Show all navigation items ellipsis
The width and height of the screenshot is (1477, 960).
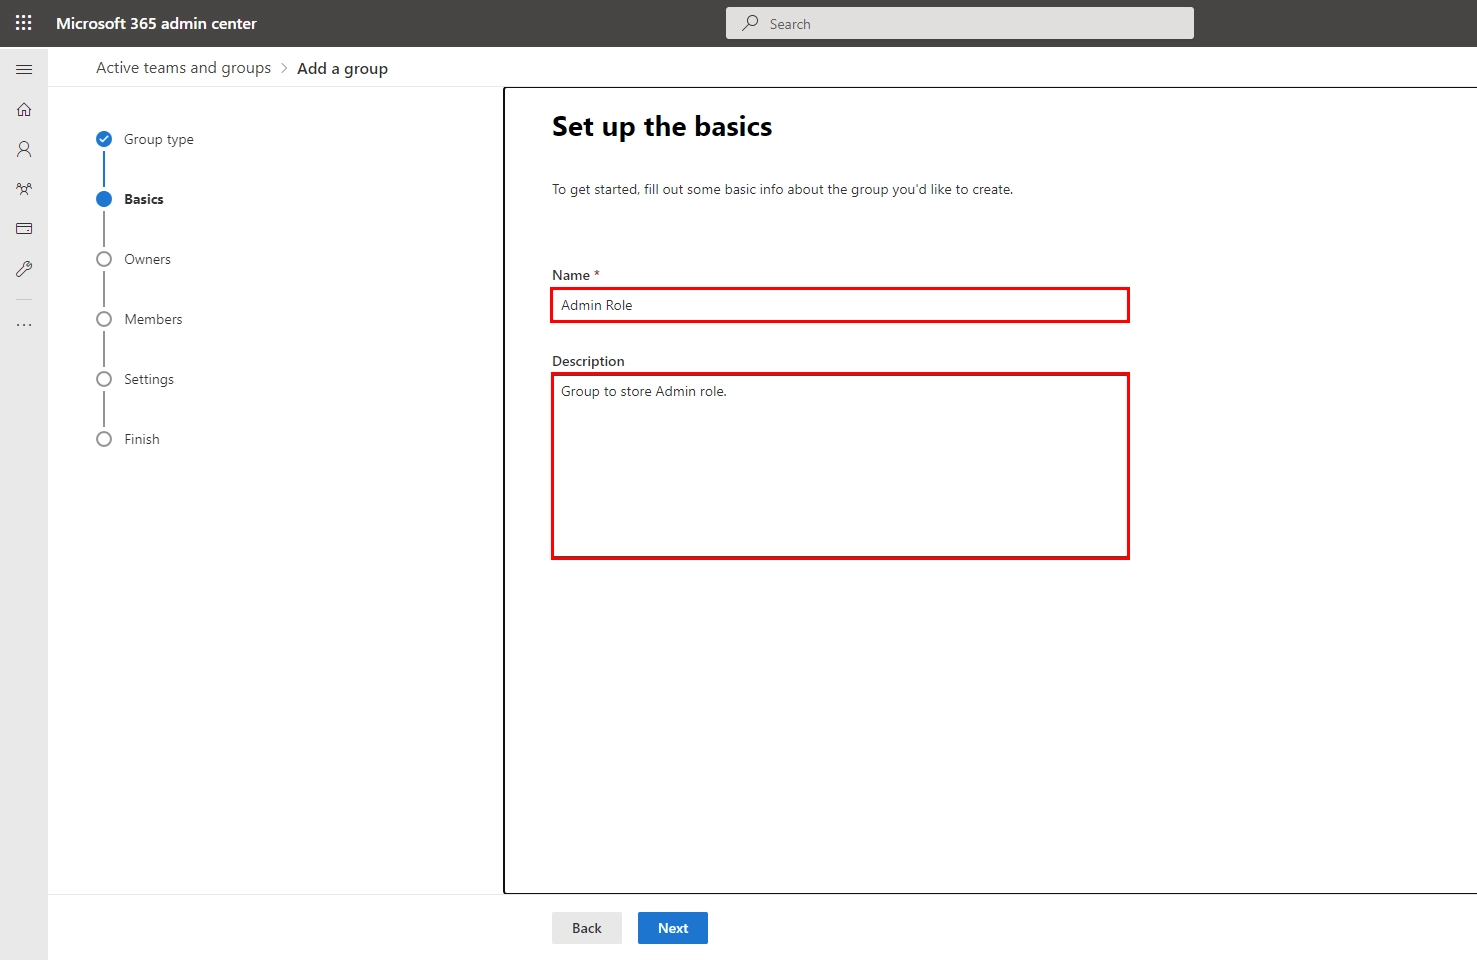[24, 325]
